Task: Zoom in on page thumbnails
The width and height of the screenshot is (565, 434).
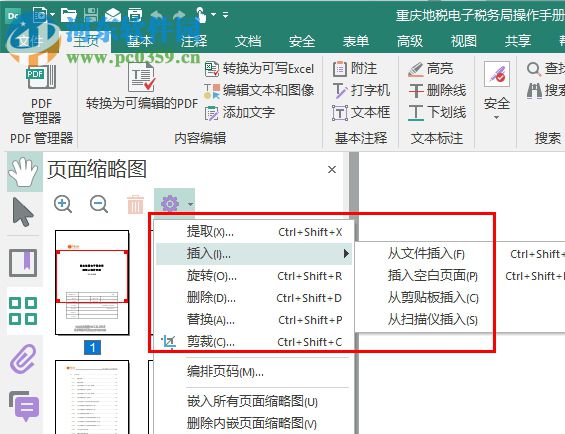Action: coord(63,204)
